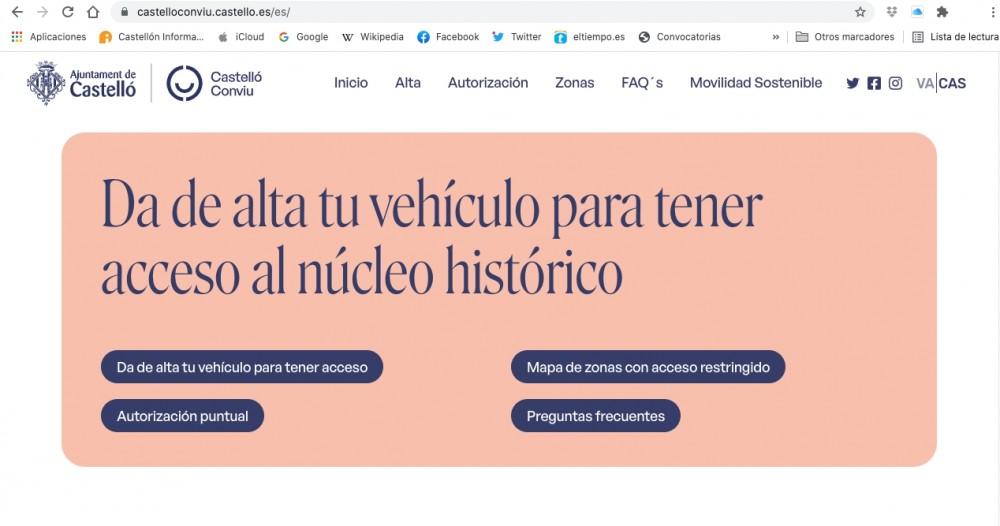Open the Extensions puzzle piece icon
The image size is (1000, 526).
coord(942,12)
